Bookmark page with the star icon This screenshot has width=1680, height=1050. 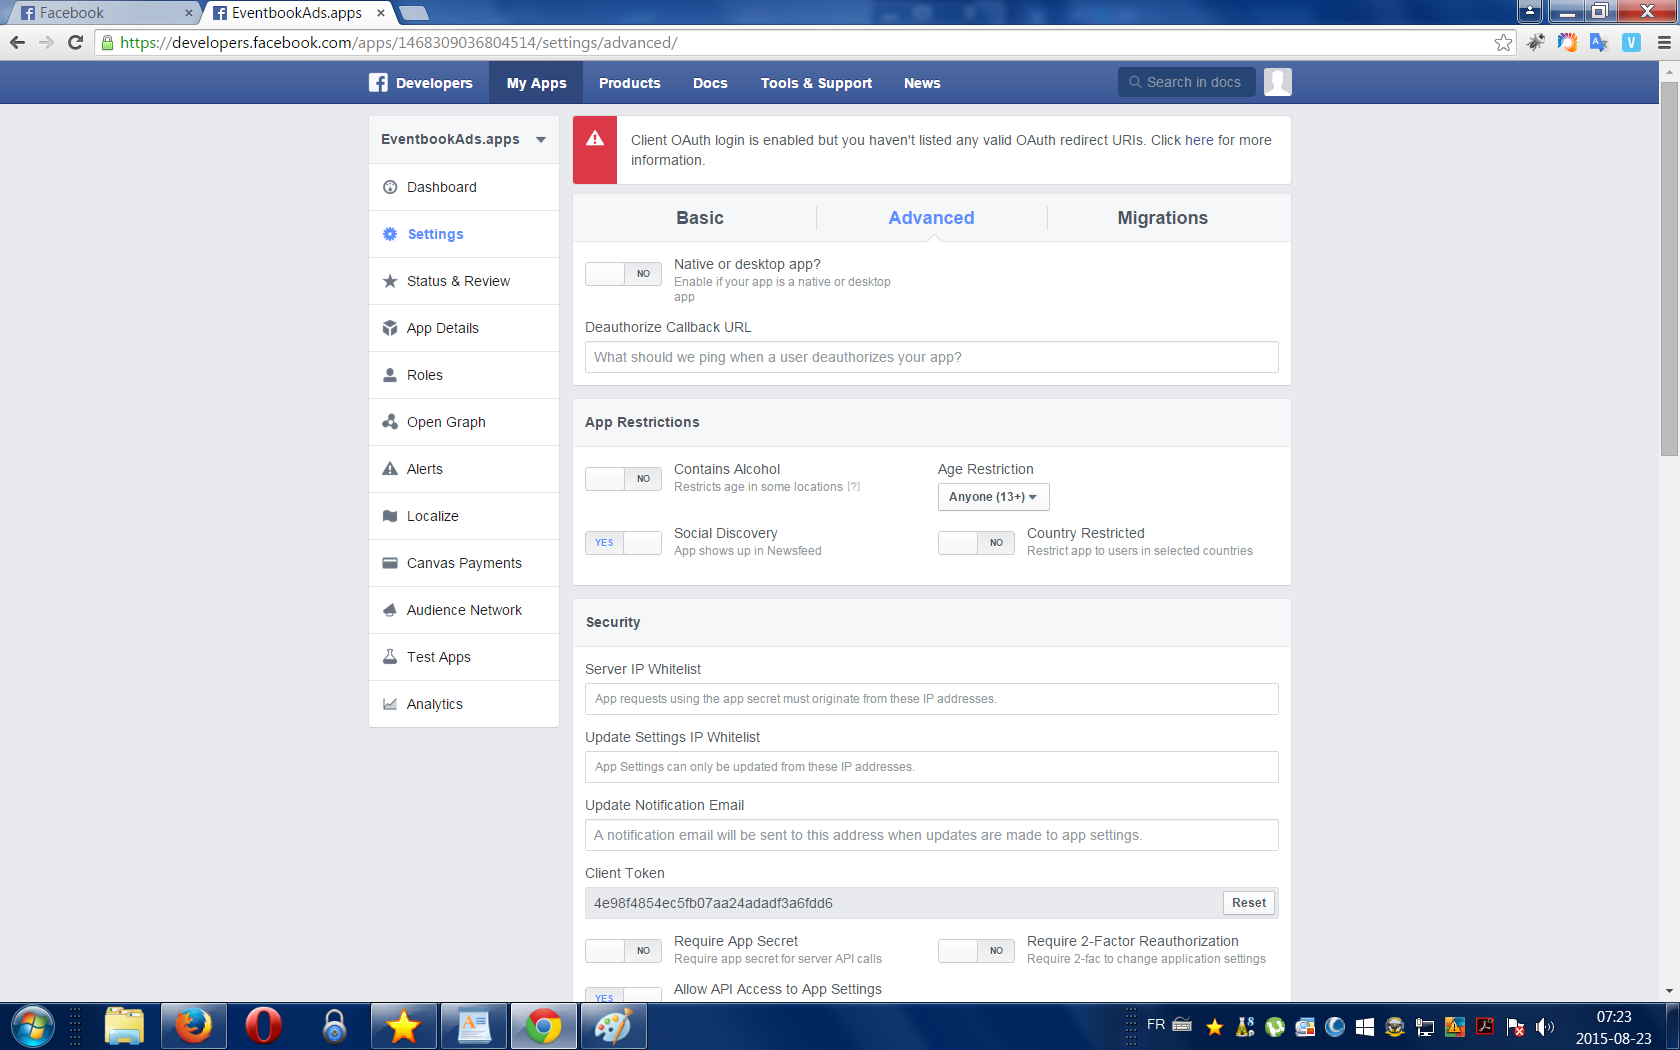click(1503, 42)
